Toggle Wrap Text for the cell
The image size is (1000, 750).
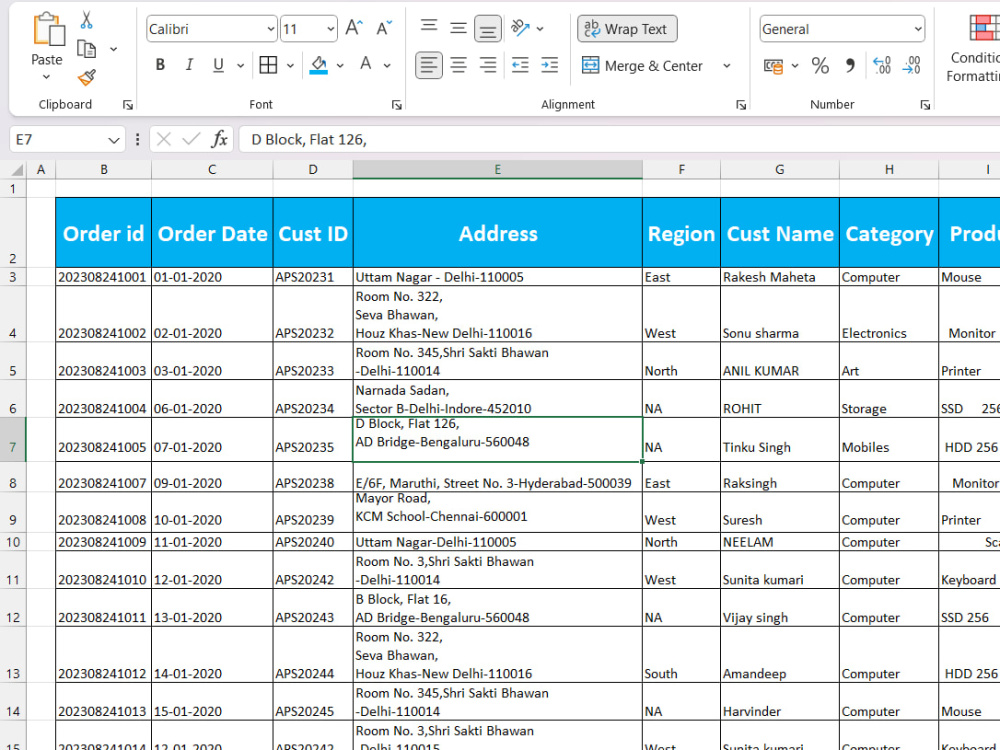627,29
